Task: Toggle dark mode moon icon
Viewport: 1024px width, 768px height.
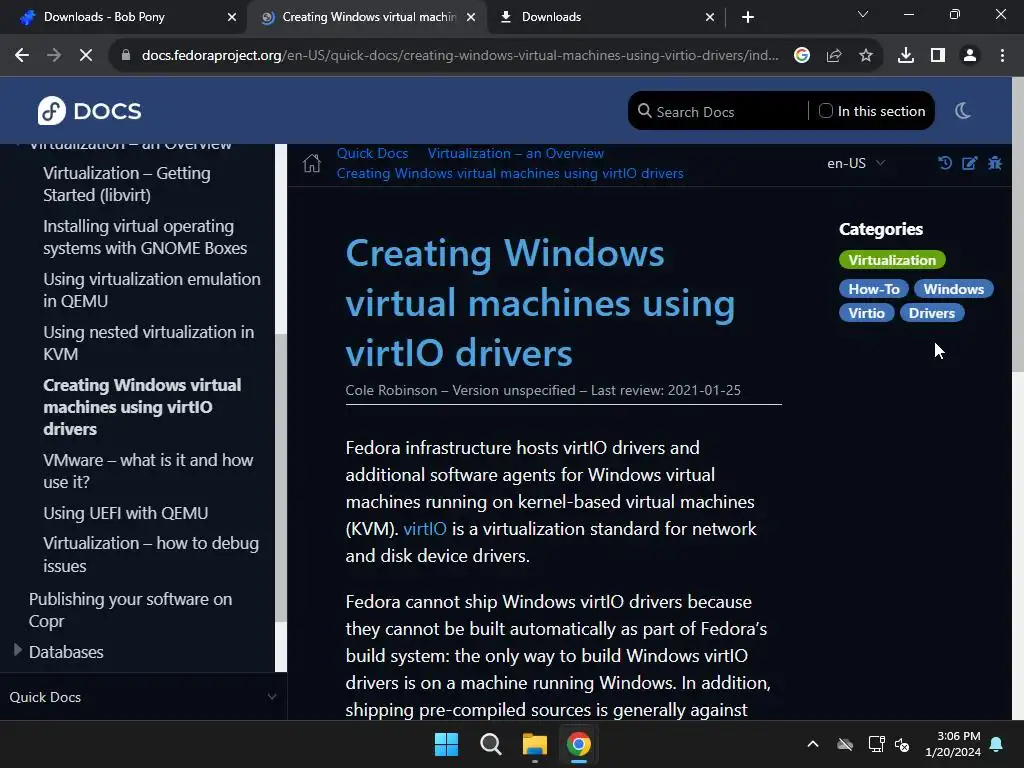Action: [963, 110]
